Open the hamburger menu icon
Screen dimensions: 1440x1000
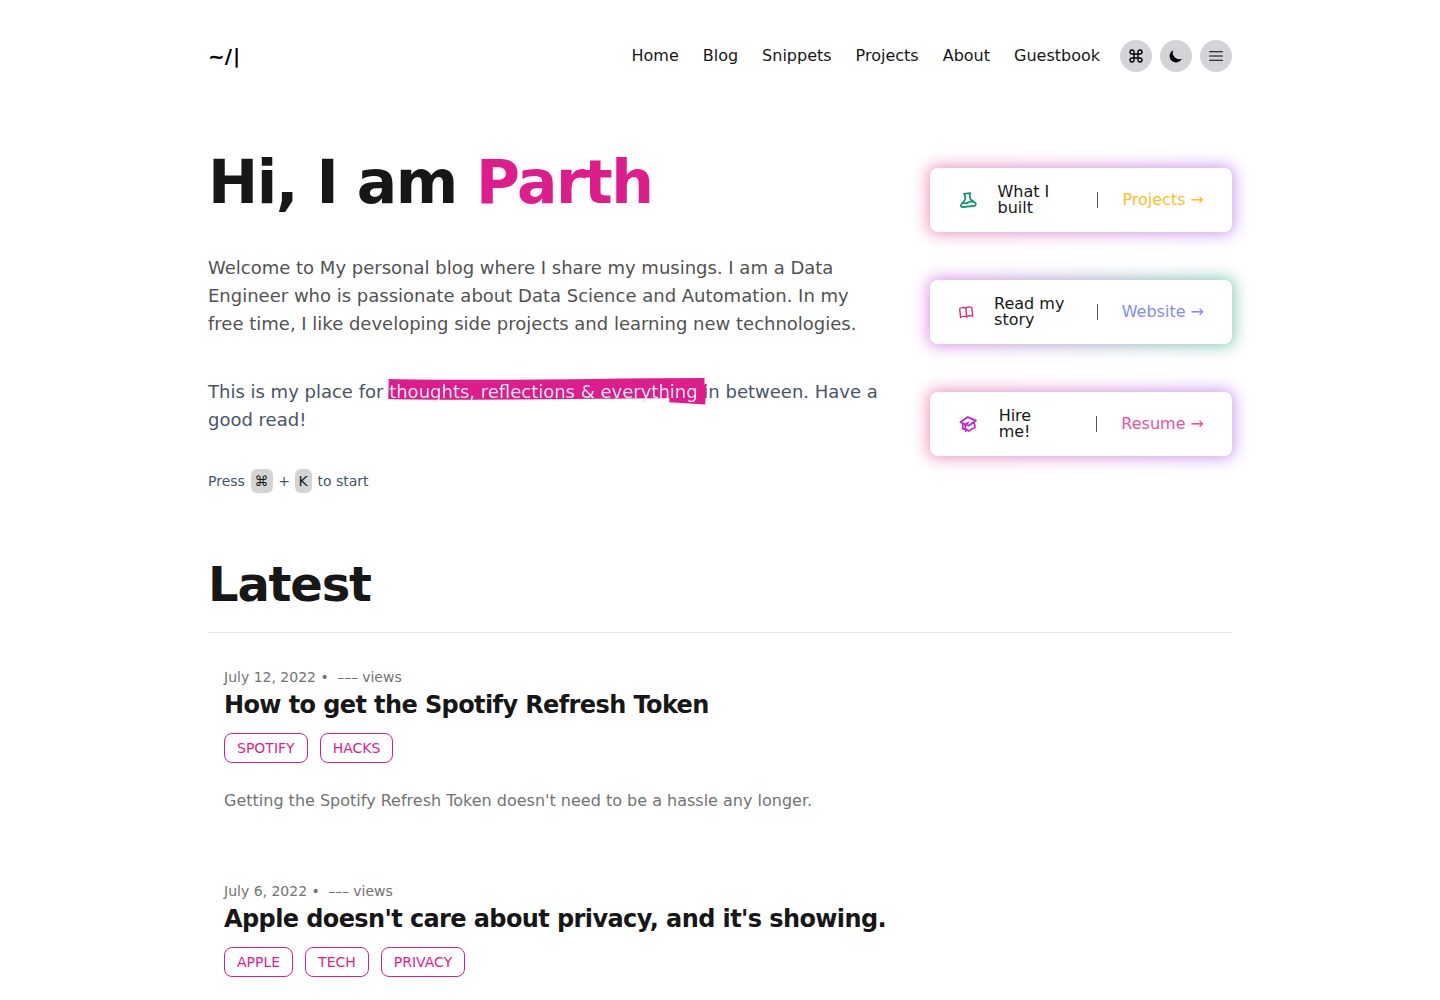coord(1216,56)
